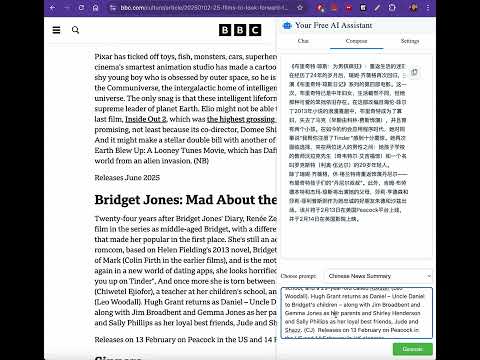Click the AI Assistant robot icon
Screen dimensions: 480x360
point(287,25)
